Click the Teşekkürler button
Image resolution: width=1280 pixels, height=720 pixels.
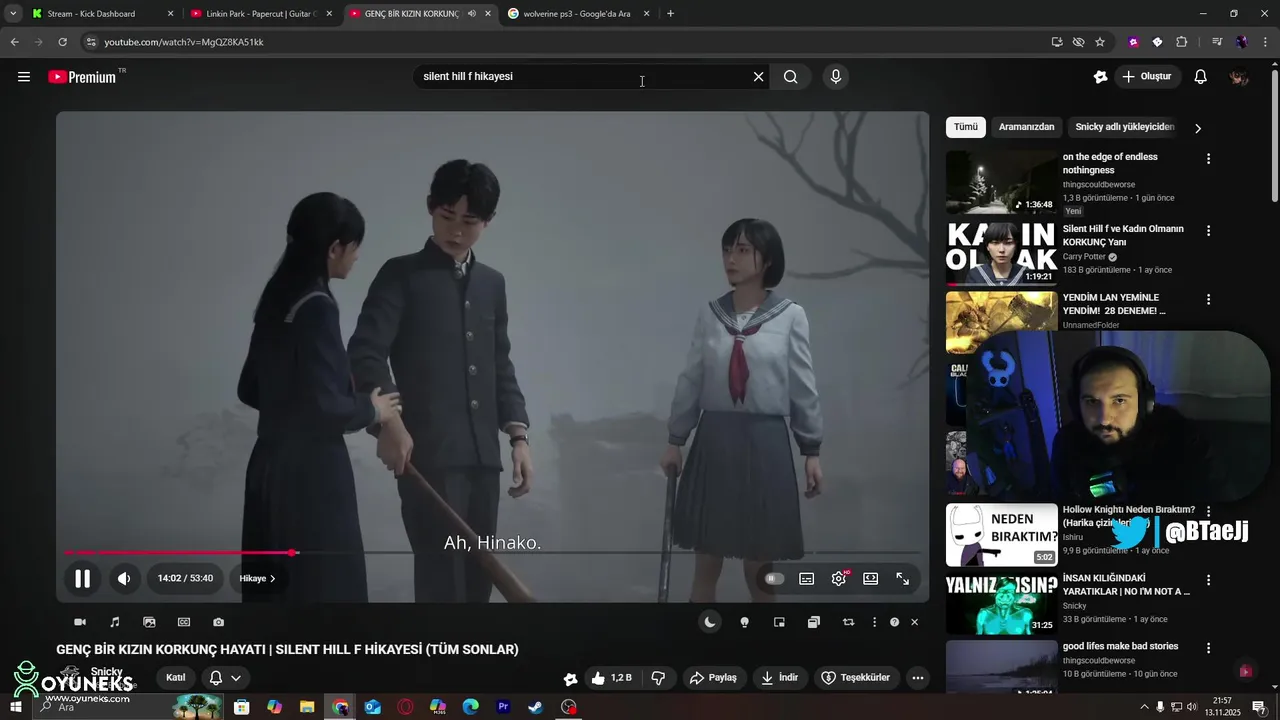[856, 678]
